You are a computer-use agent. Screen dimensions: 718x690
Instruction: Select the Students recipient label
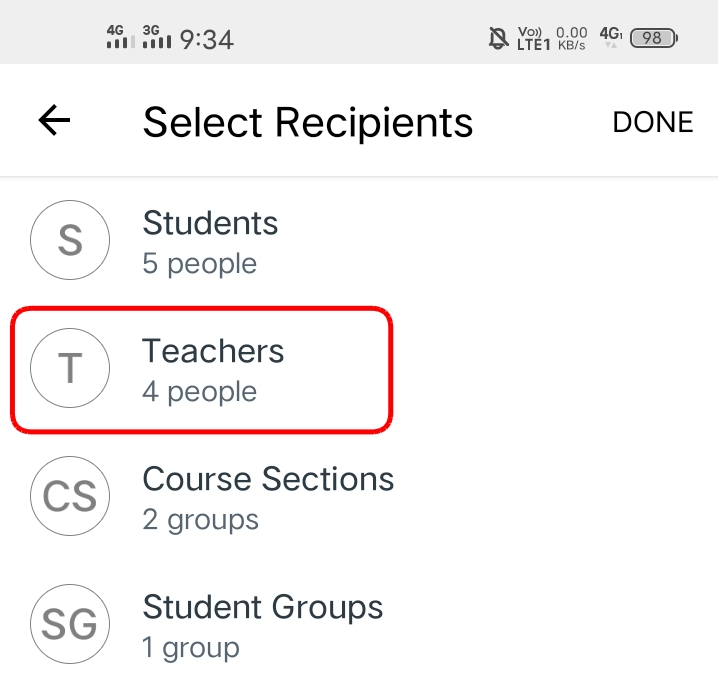(210, 222)
